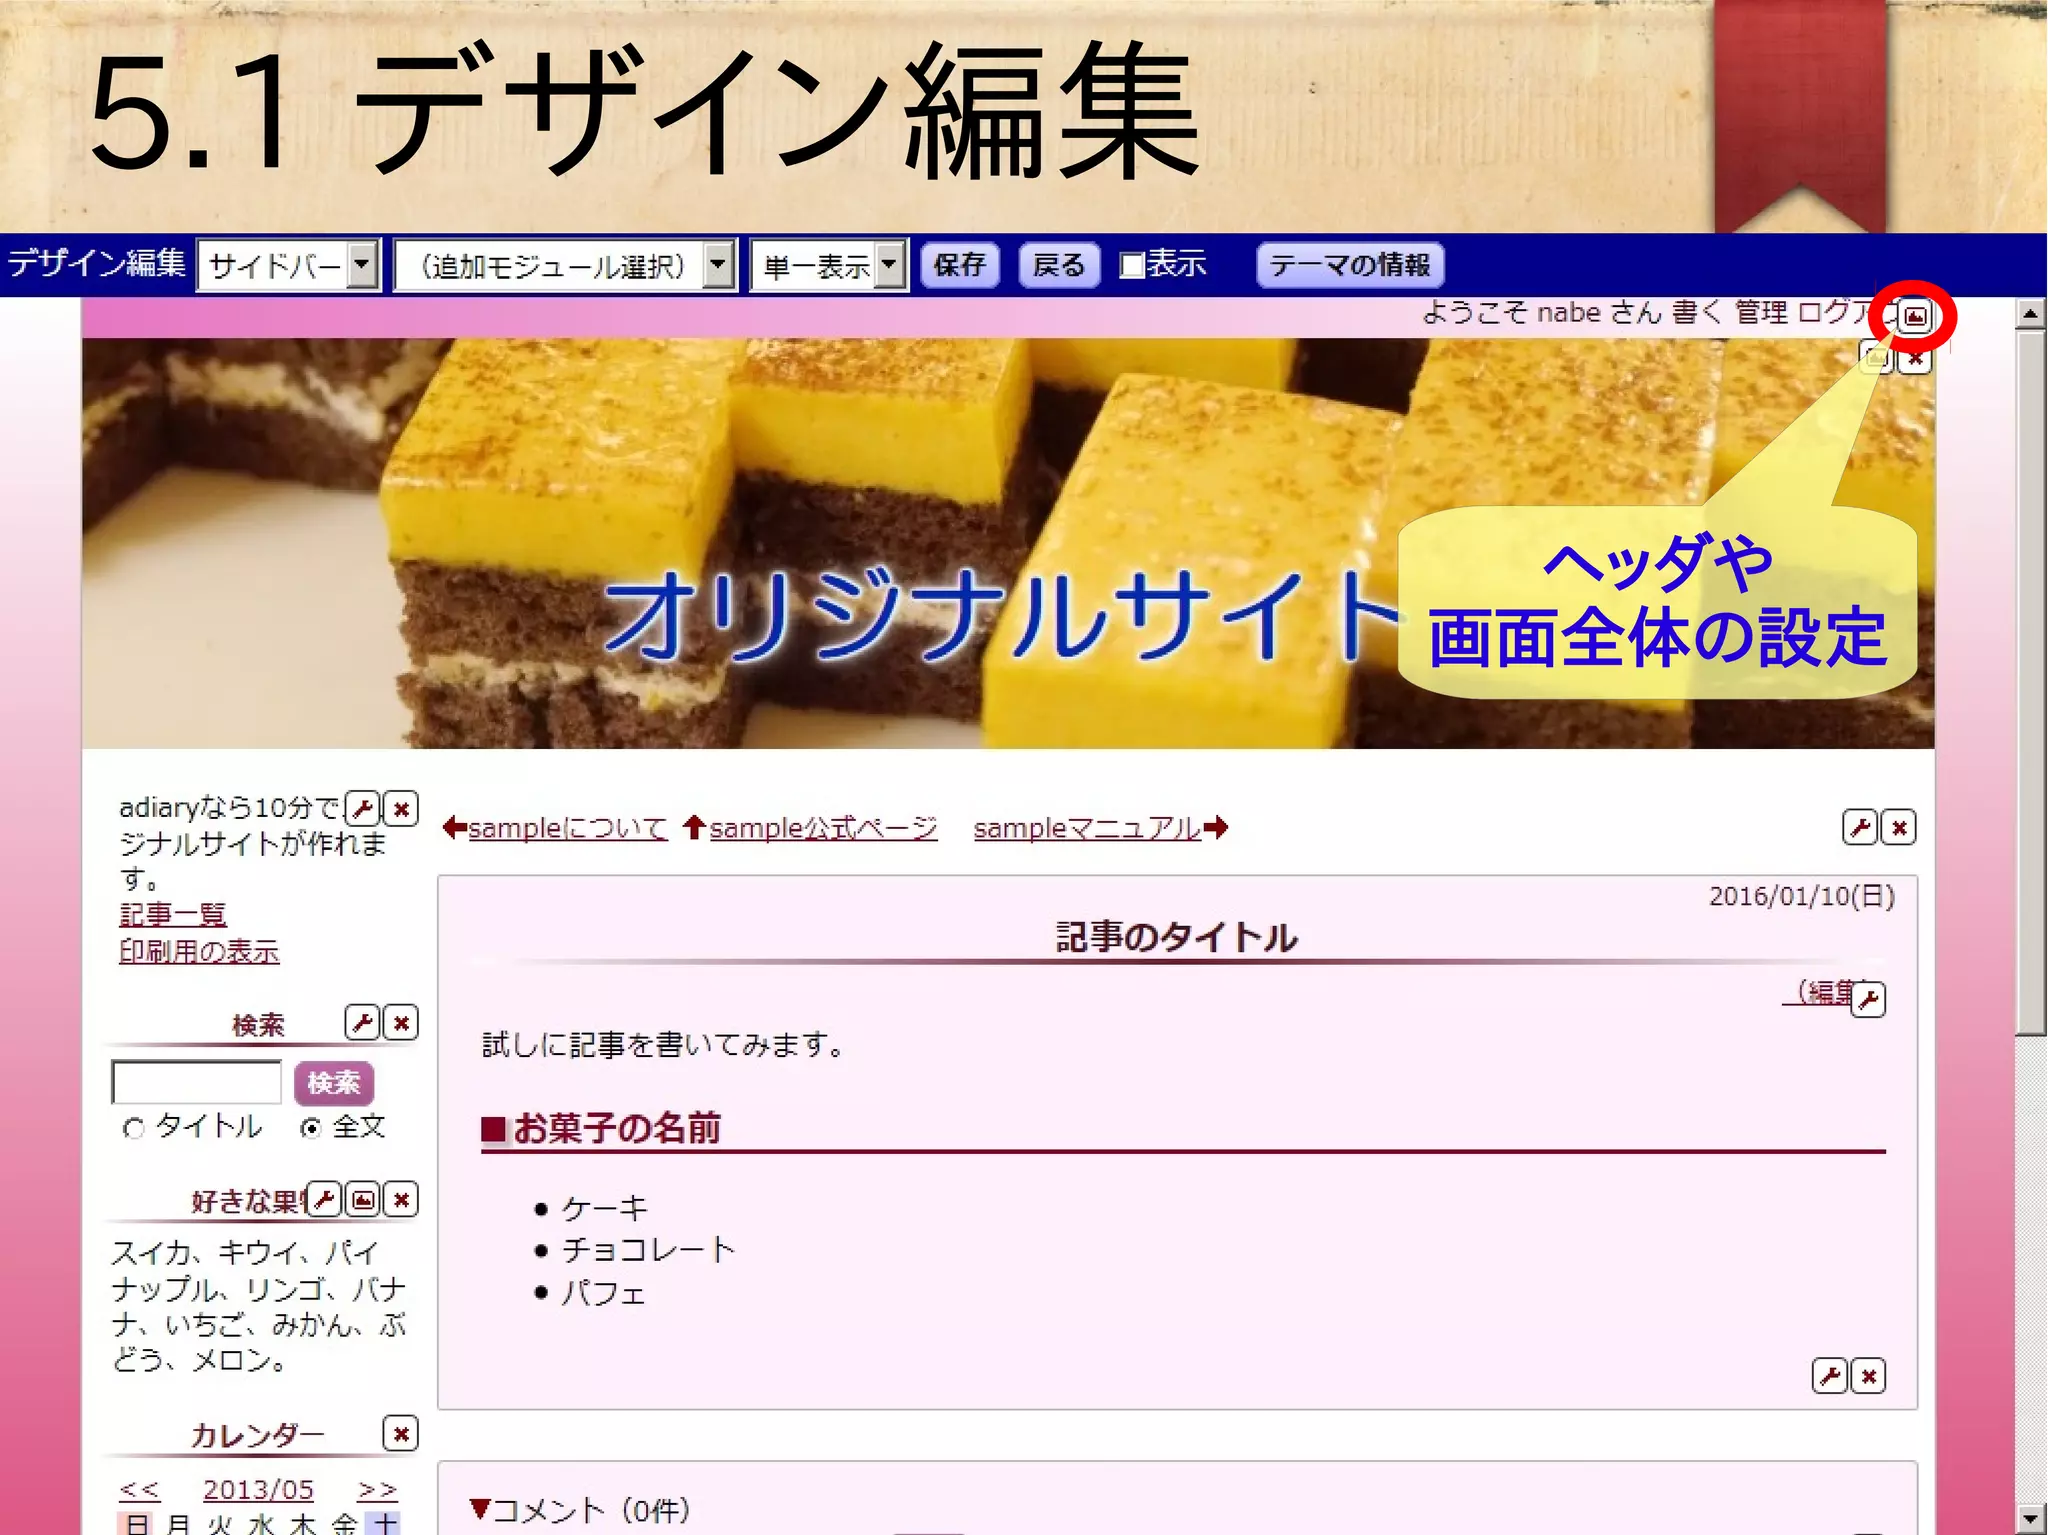
Task: Delete the 好きな果物 module
Action: [x=401, y=1199]
